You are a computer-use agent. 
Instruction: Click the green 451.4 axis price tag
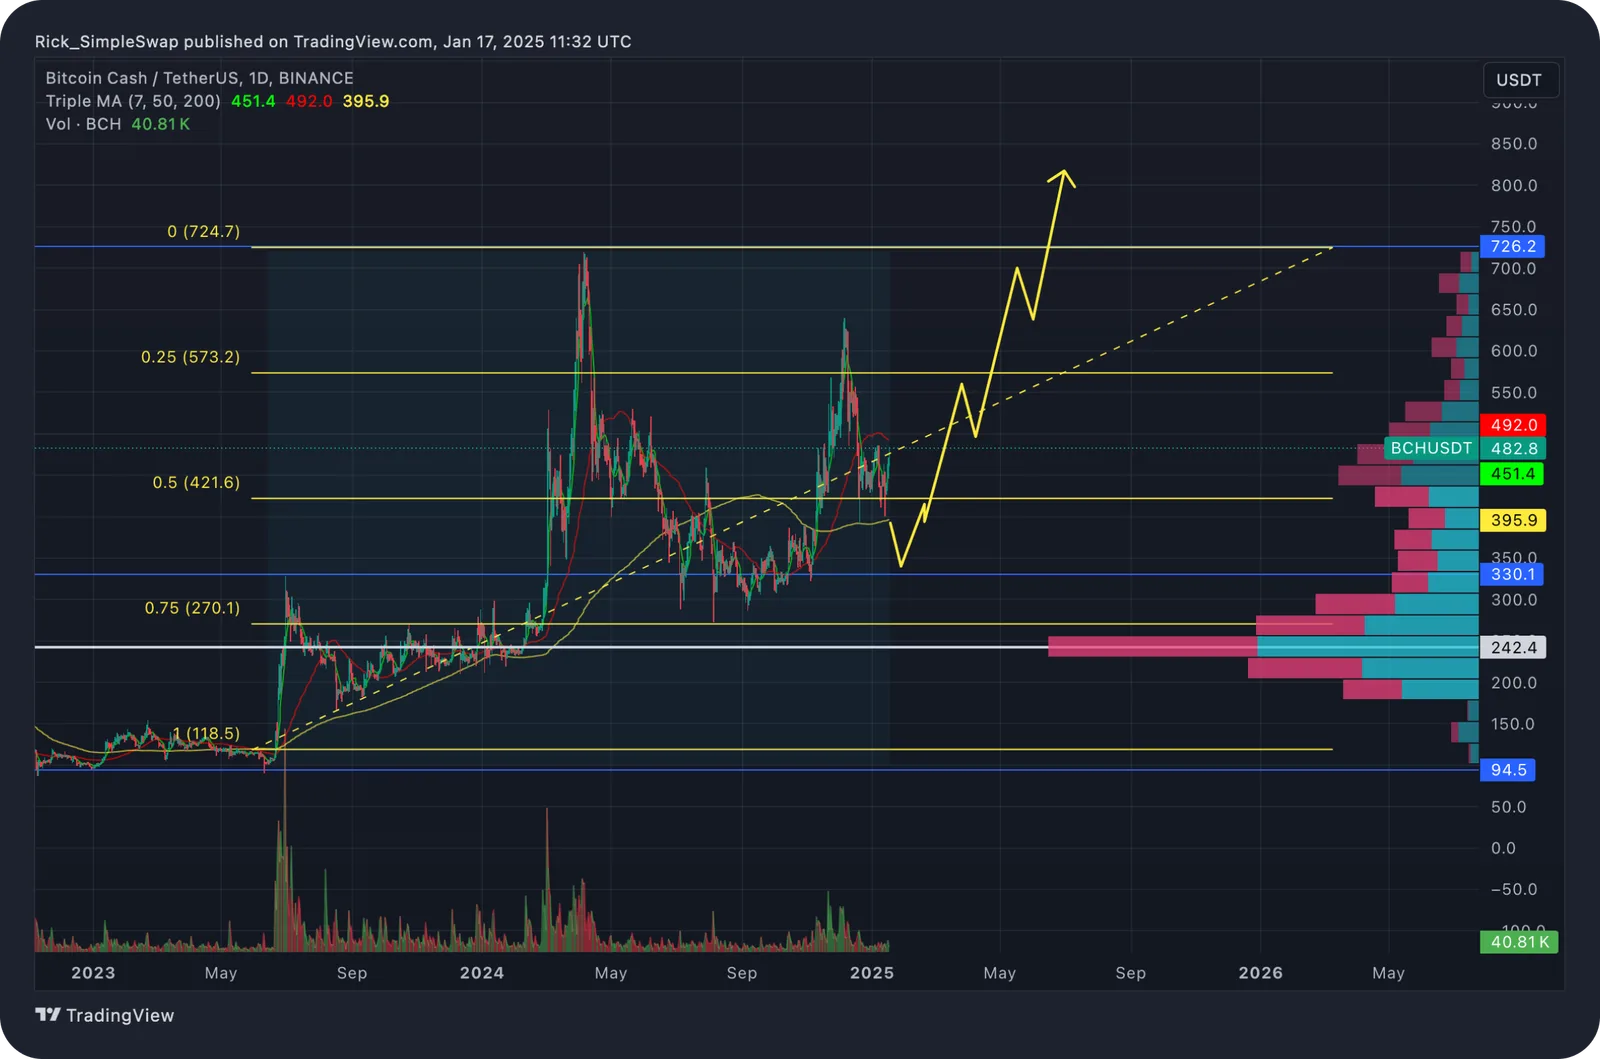point(1511,474)
